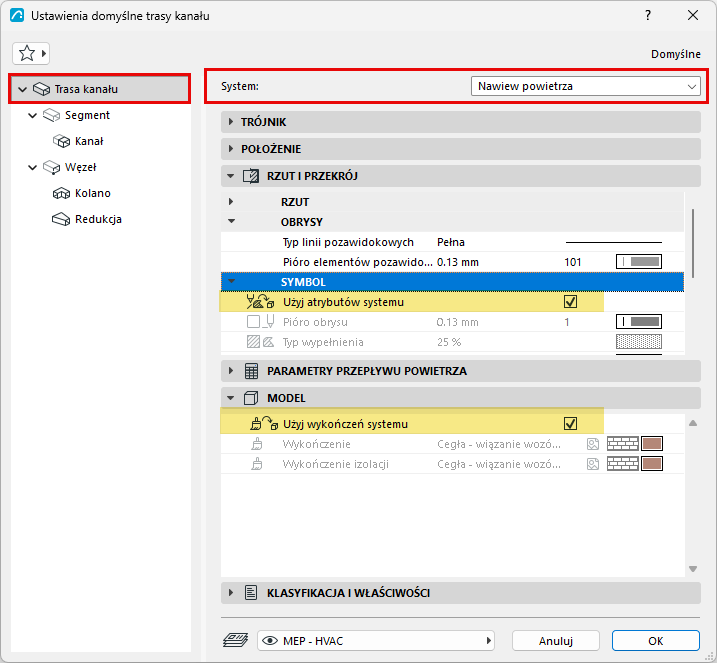
Task: Click the surface override icon beside Użyj wykończeń
Action: click(264, 424)
